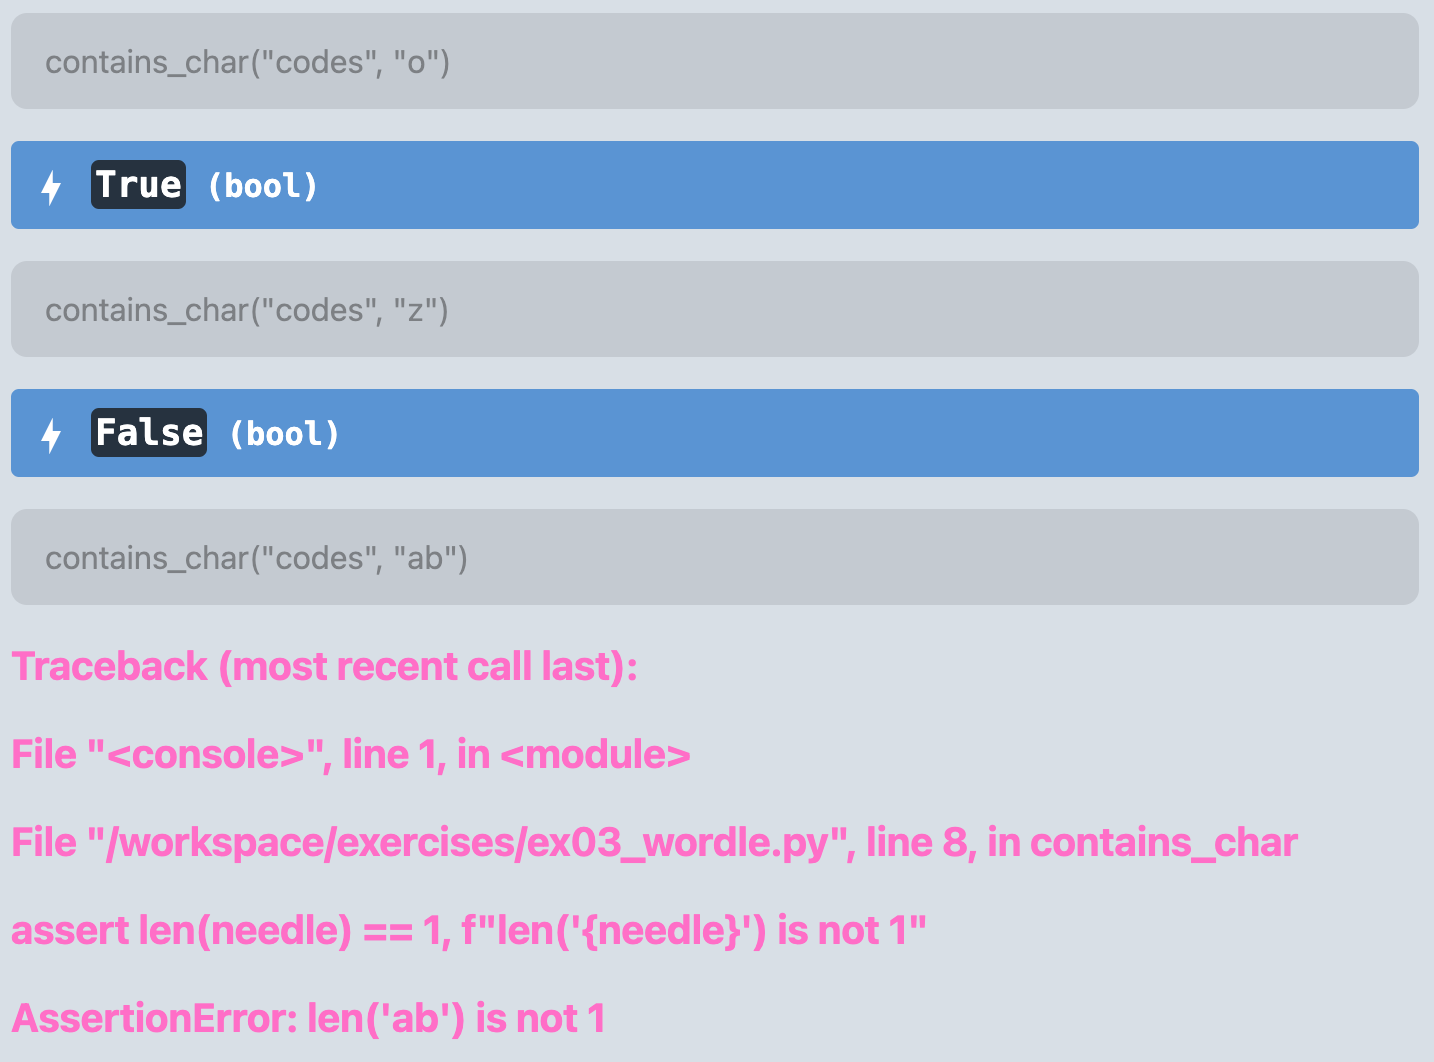Click the lightning bolt beside False result
Screen dimensions: 1434x1062
click(x=51, y=435)
